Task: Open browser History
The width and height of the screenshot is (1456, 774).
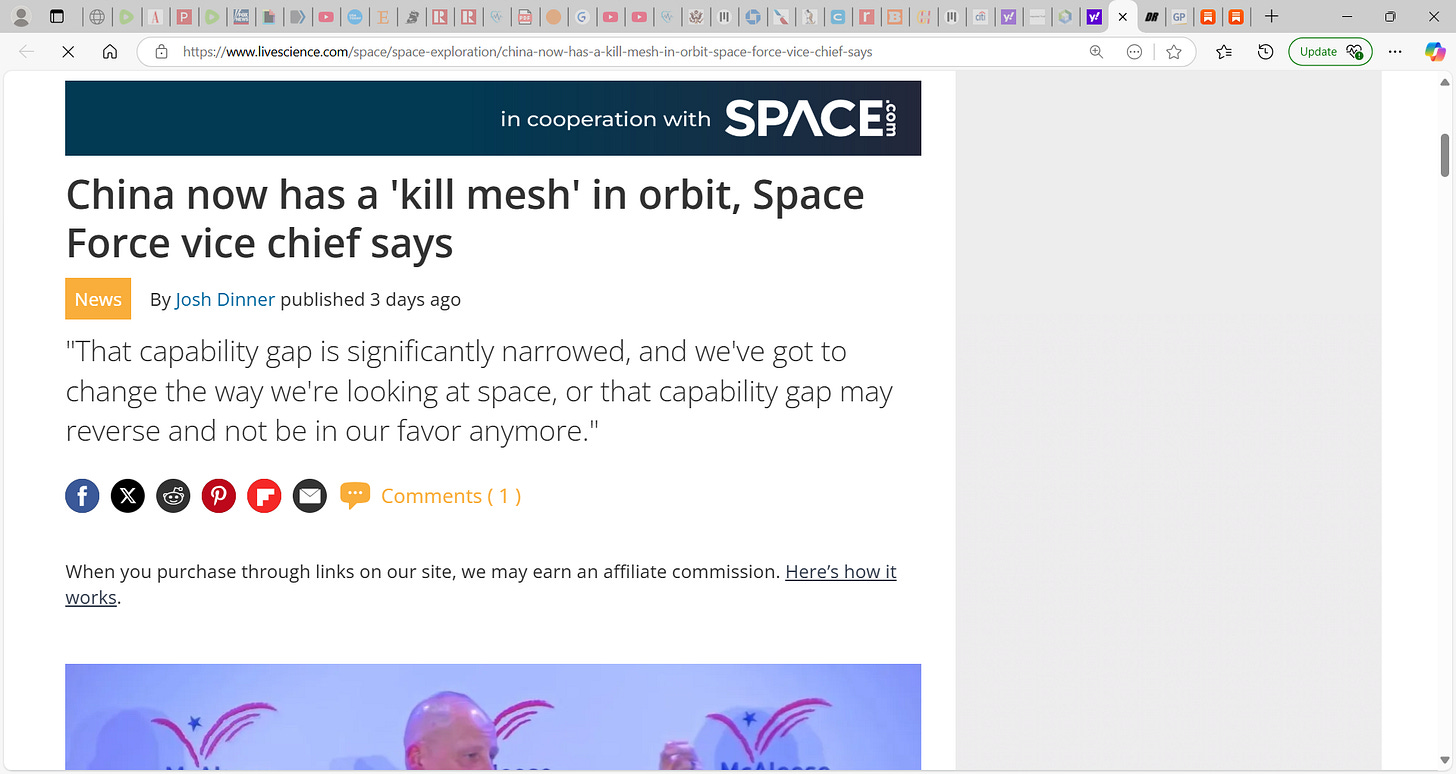Action: click(x=1265, y=52)
